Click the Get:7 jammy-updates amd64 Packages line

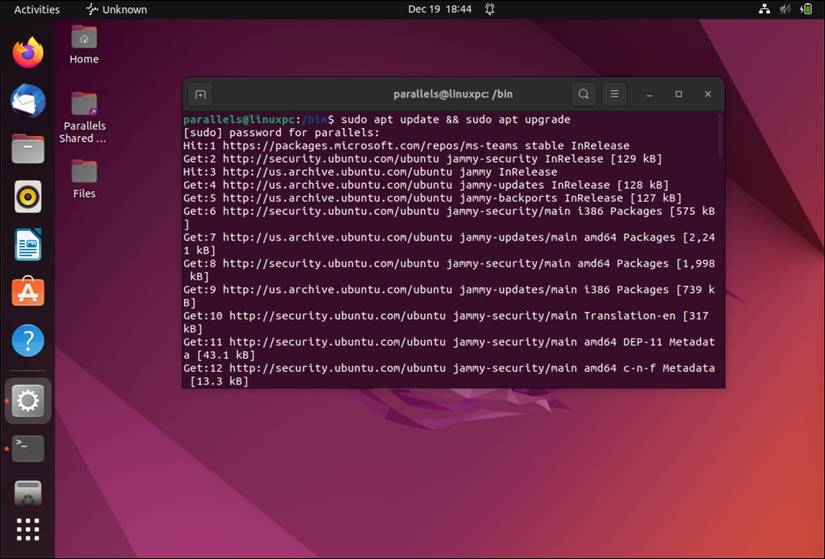click(449, 244)
